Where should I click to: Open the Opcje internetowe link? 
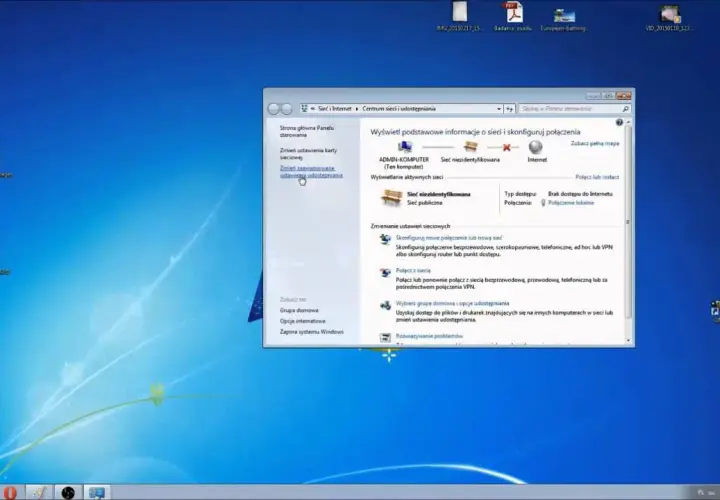[303, 321]
